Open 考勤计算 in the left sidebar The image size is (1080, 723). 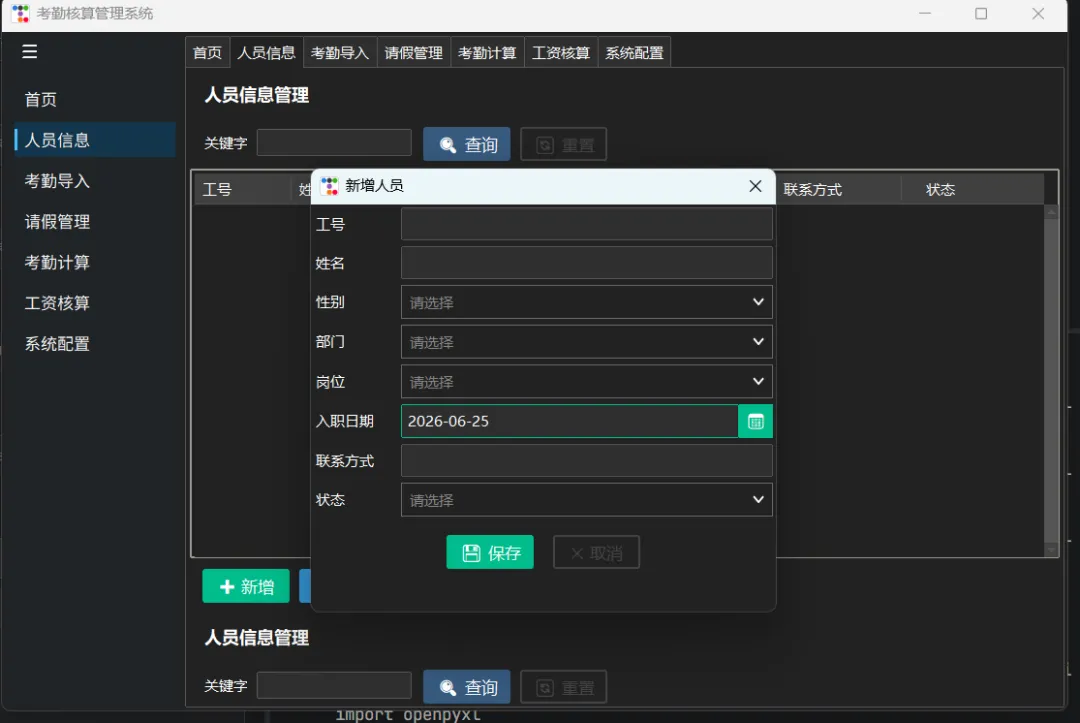pyautogui.click(x=95, y=262)
